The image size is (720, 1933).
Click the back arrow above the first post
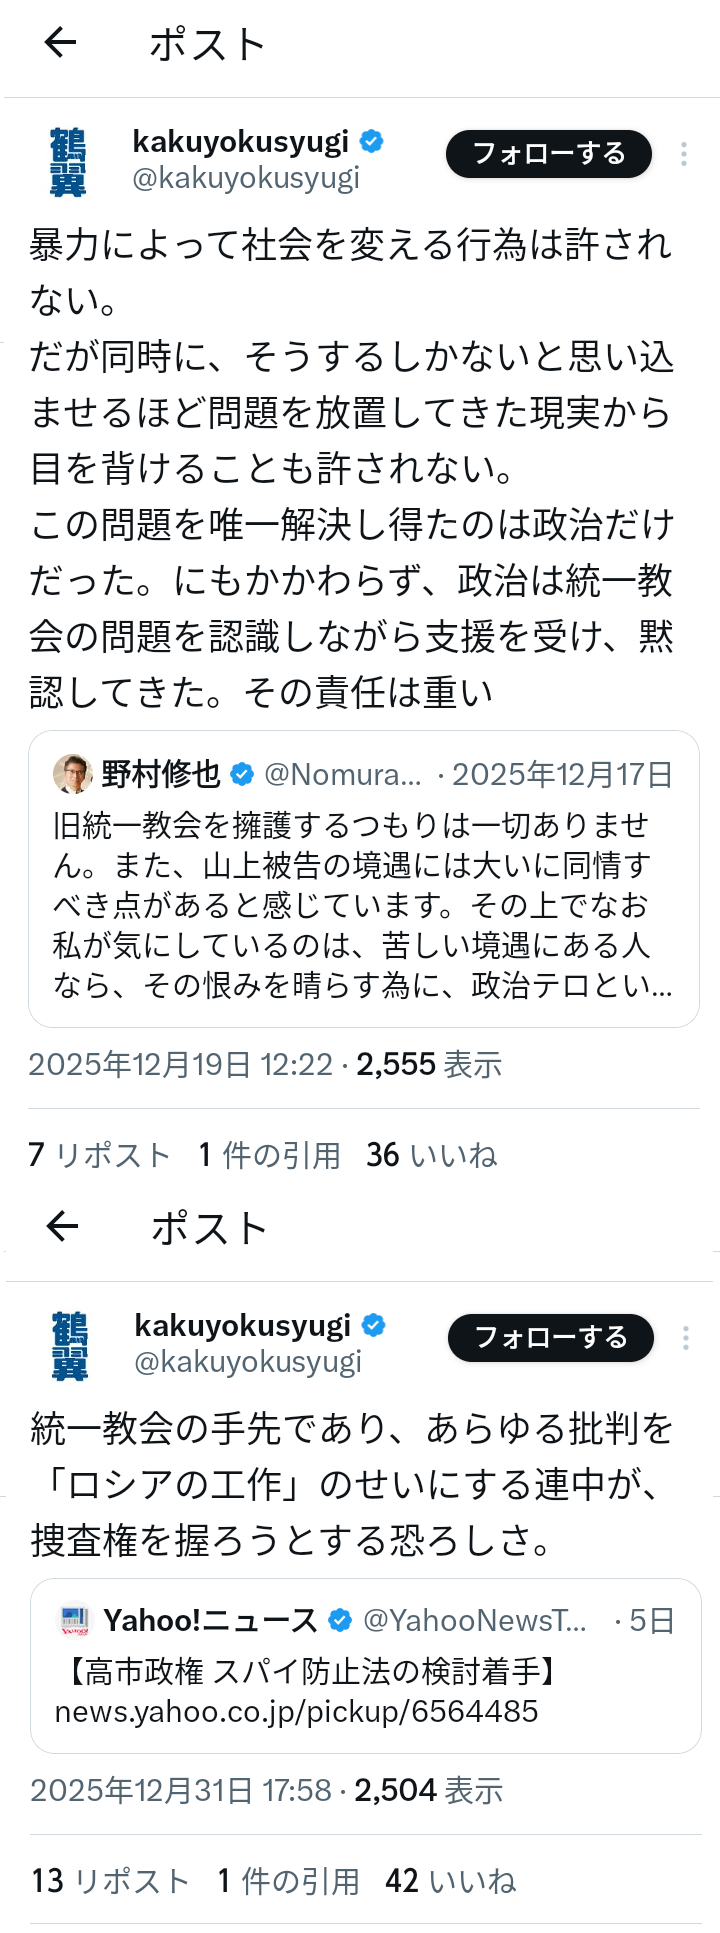(x=61, y=42)
